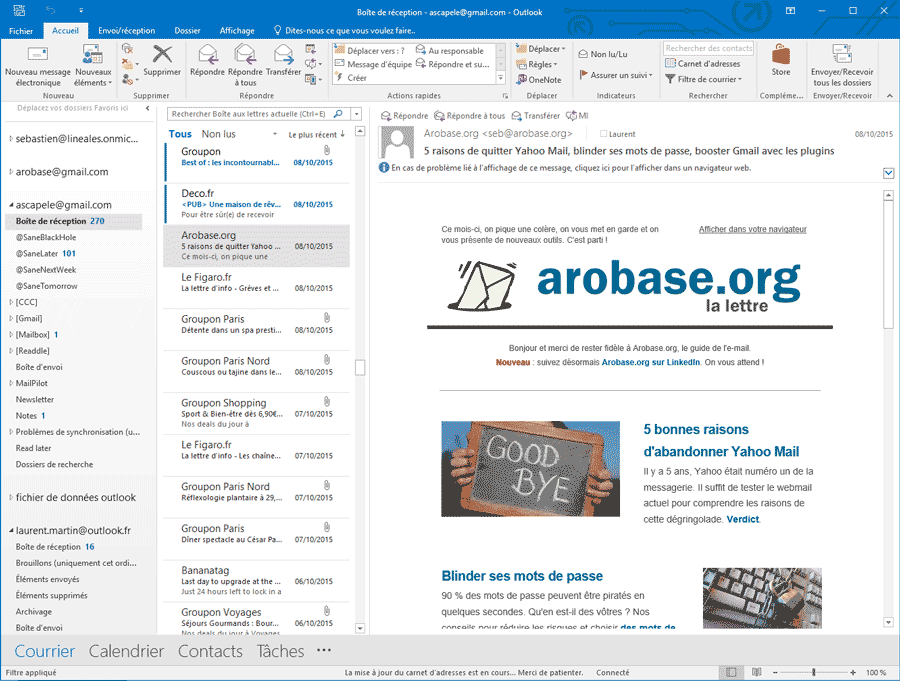Click the MI instant message icon
This screenshot has width=900, height=681.
pos(577,116)
